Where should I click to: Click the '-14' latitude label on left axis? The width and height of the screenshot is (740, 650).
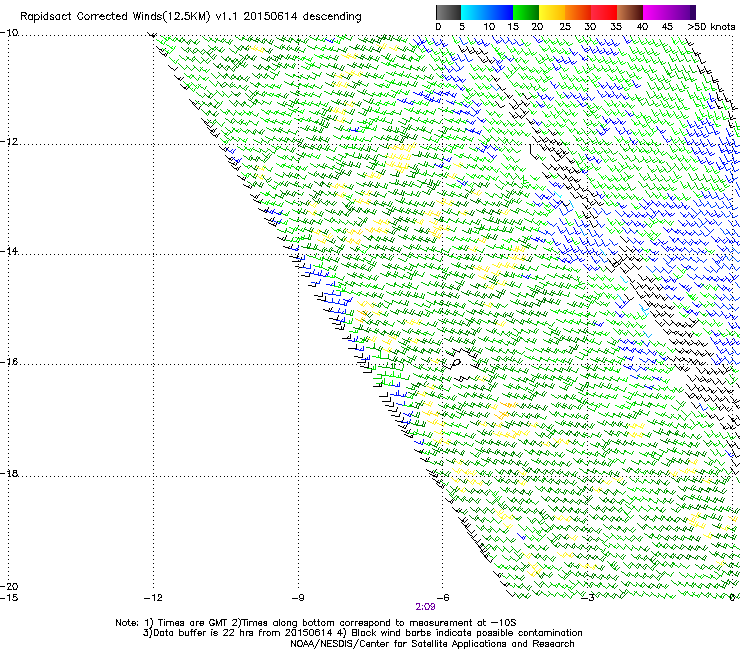pos(9,251)
